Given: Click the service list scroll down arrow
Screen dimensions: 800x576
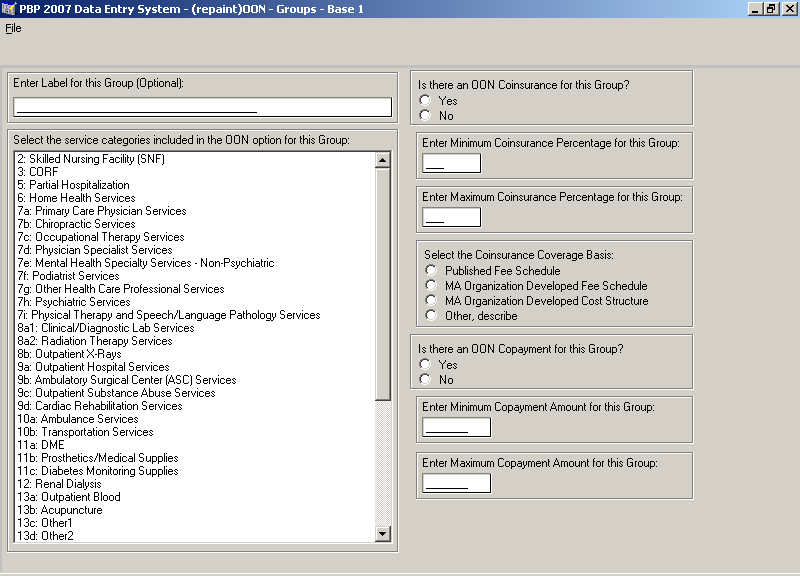Looking at the screenshot, I should point(383,534).
